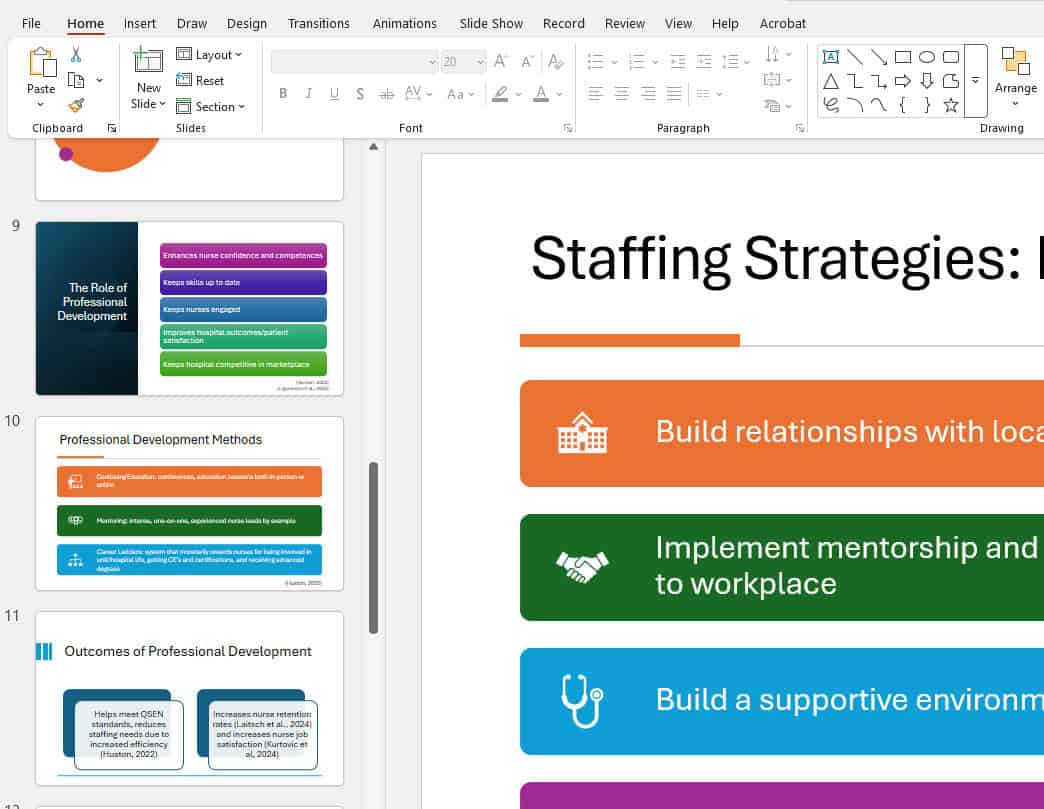This screenshot has width=1044, height=809.
Task: Decrease list indent level
Action: 678,62
